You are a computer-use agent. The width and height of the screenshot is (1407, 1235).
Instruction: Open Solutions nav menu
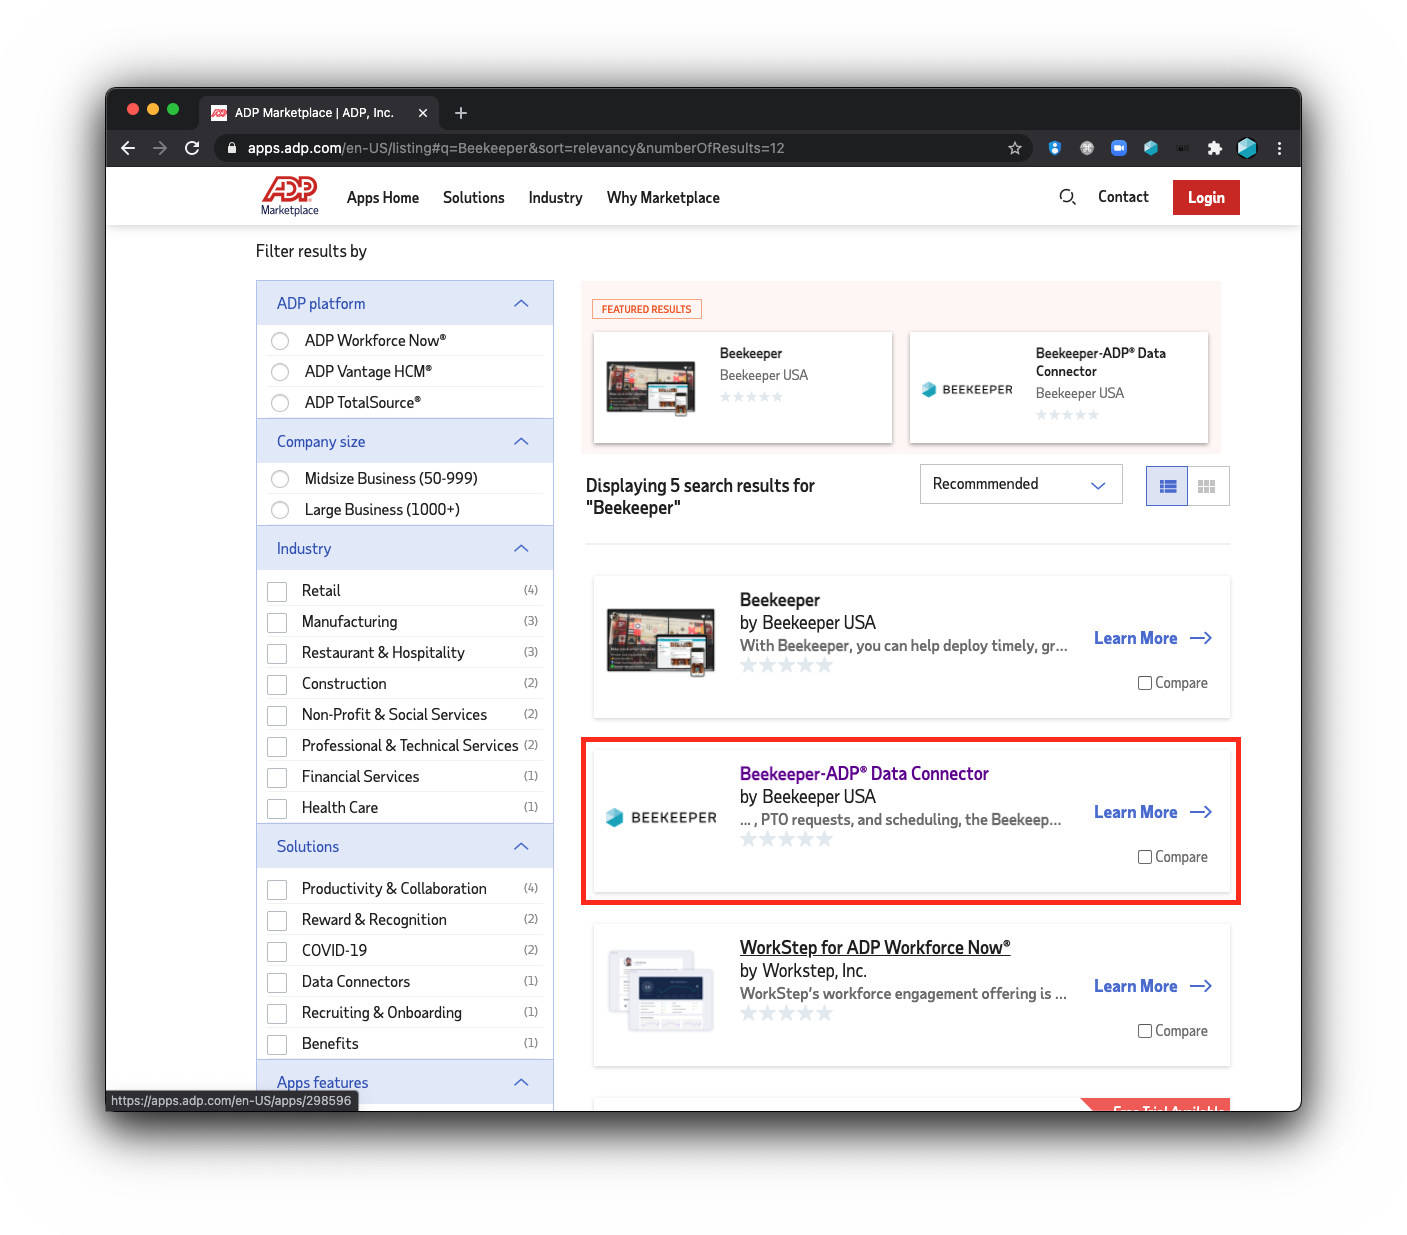point(474,197)
